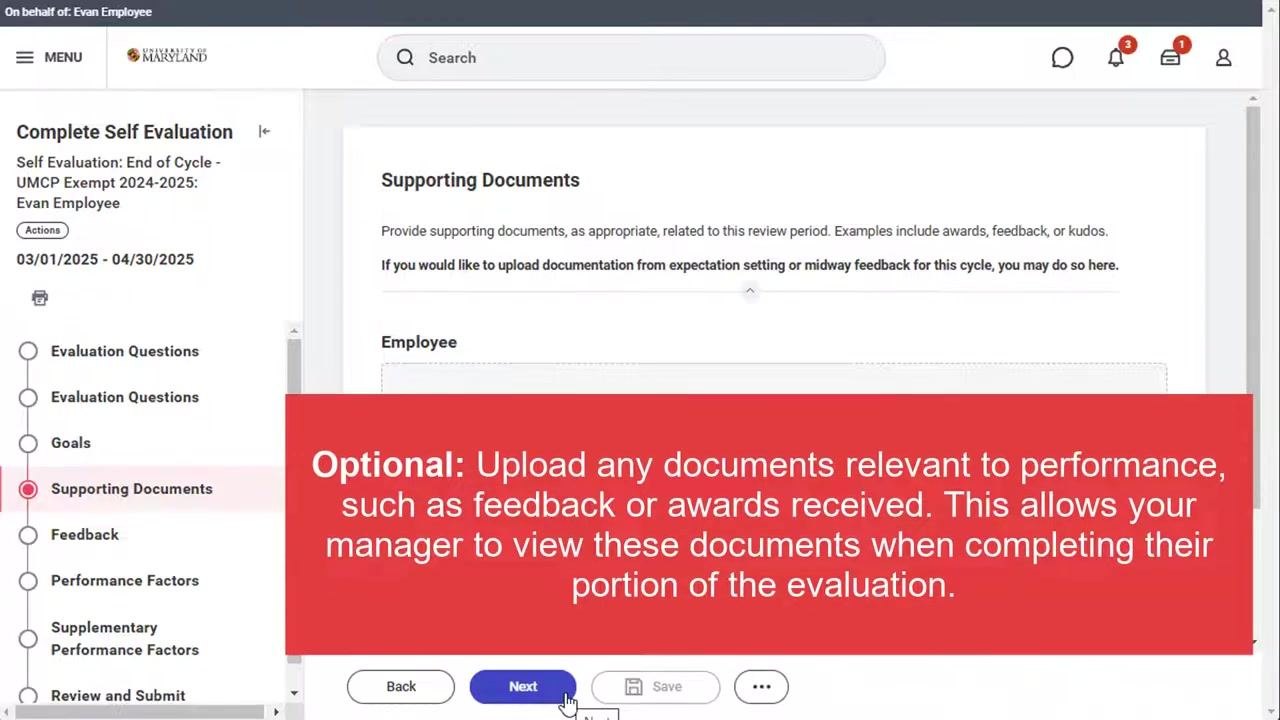Click the step list scroll-up arrow
Image resolution: width=1280 pixels, height=720 pixels.
coord(294,330)
